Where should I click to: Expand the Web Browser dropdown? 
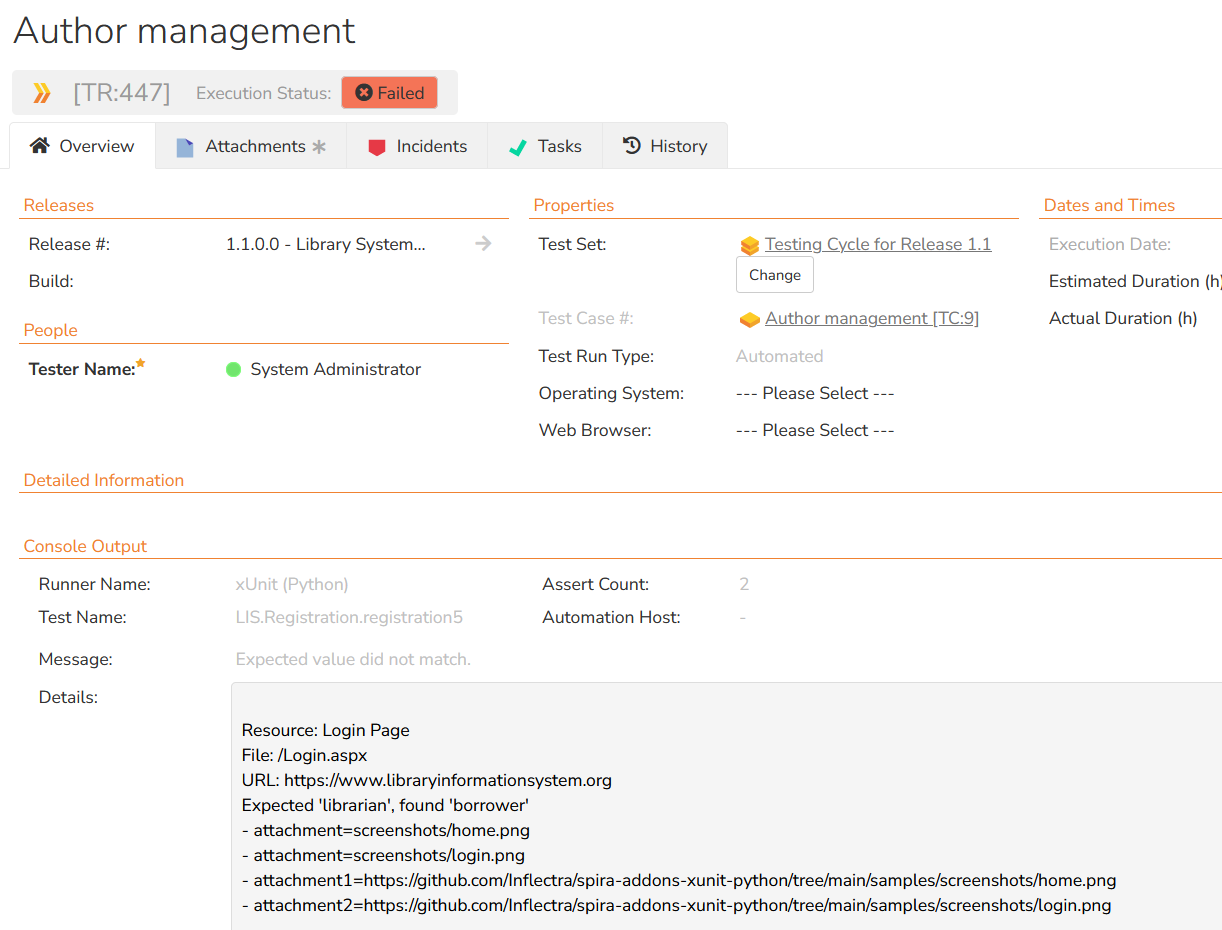pyautogui.click(x=815, y=430)
